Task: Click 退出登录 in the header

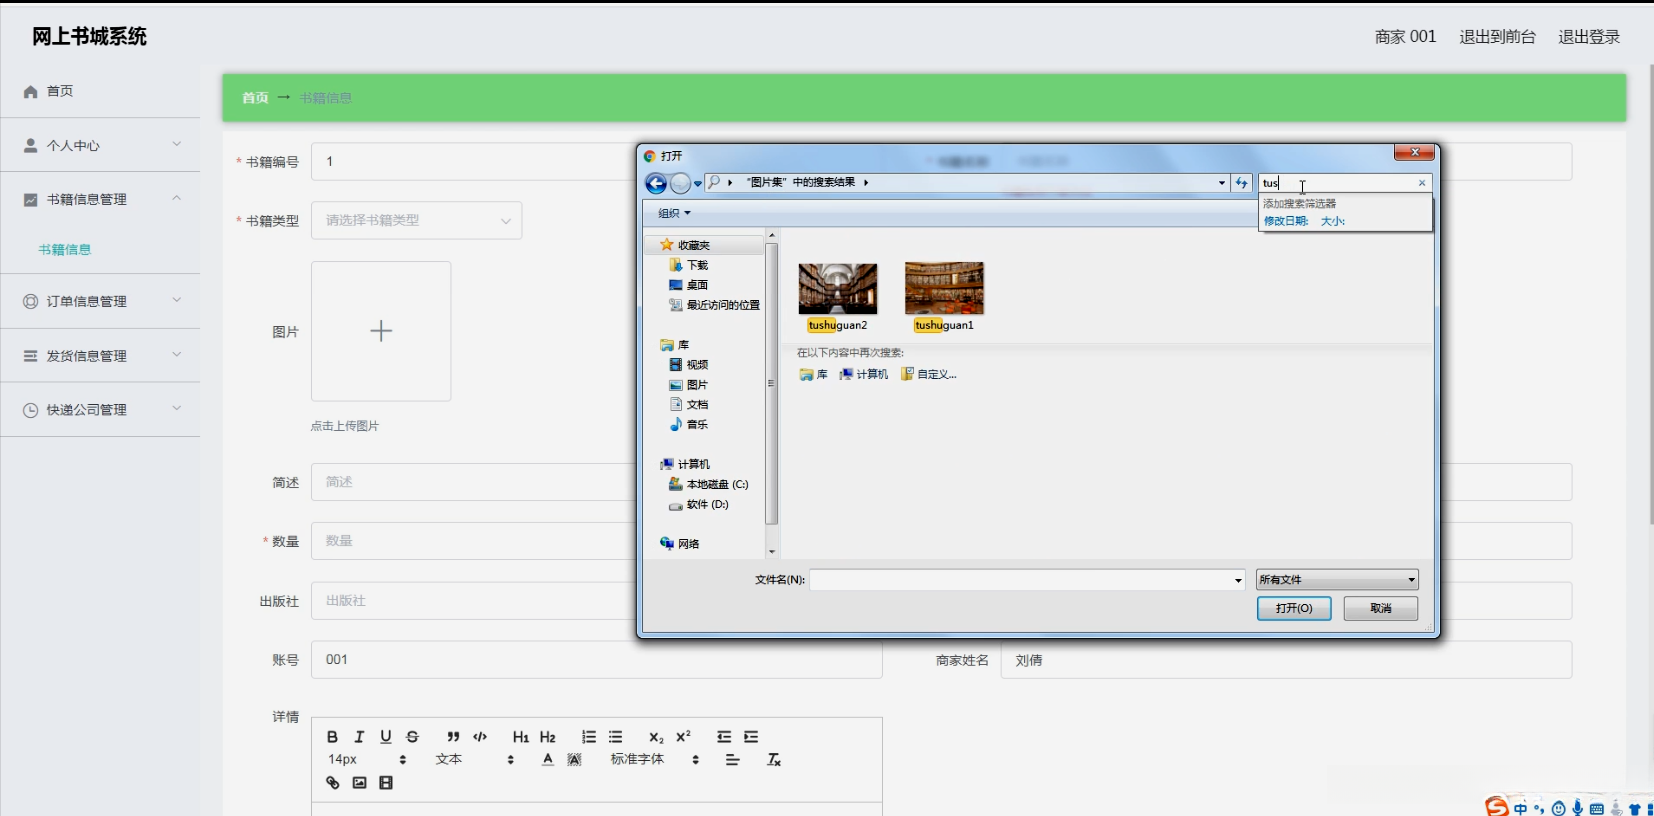Action: (x=1589, y=37)
